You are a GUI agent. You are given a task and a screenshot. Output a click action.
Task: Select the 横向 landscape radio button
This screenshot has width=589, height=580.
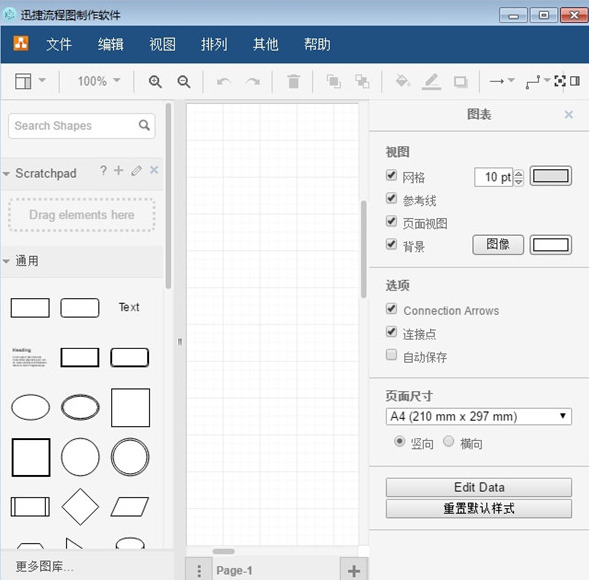tap(449, 441)
